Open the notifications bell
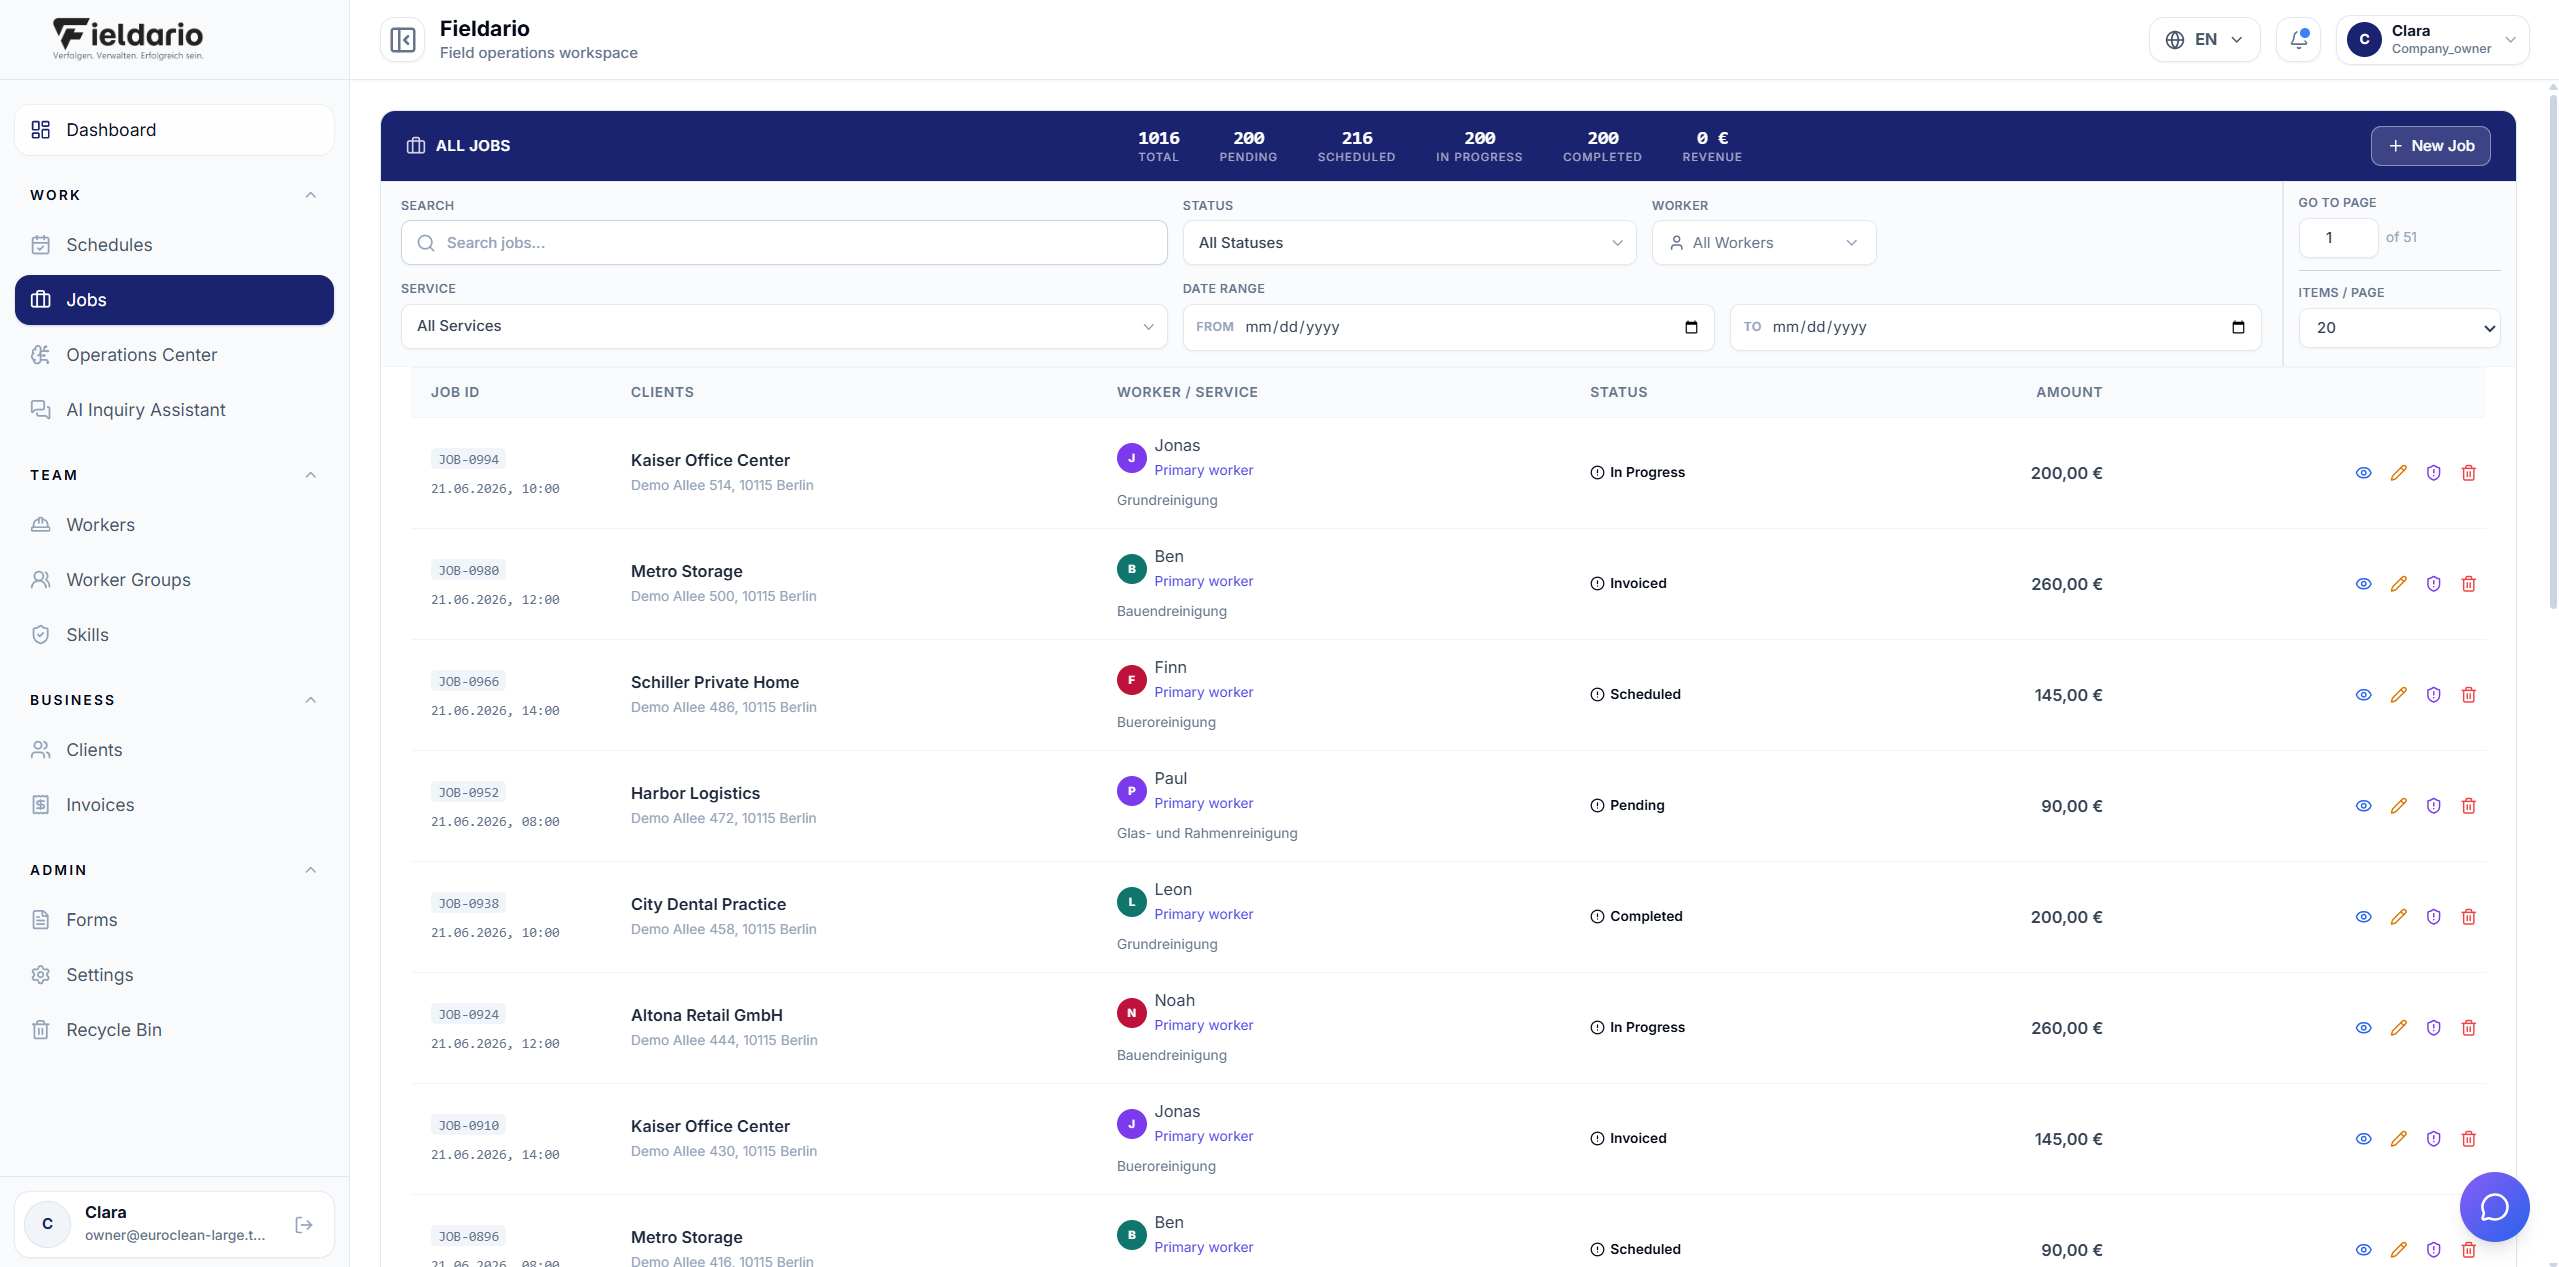This screenshot has width=2559, height=1267. [2298, 40]
